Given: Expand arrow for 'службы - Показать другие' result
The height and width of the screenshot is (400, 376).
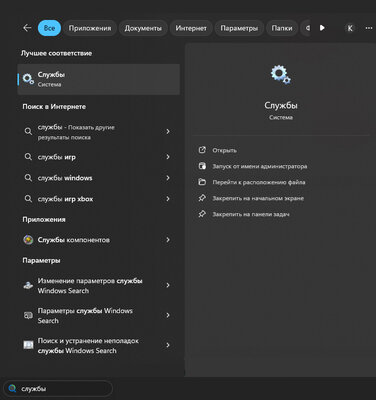Looking at the screenshot, I should pyautogui.click(x=168, y=132).
